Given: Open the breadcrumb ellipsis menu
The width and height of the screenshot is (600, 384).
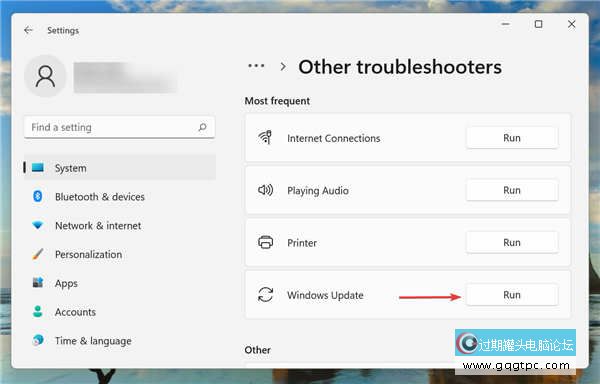Looking at the screenshot, I should point(256,66).
